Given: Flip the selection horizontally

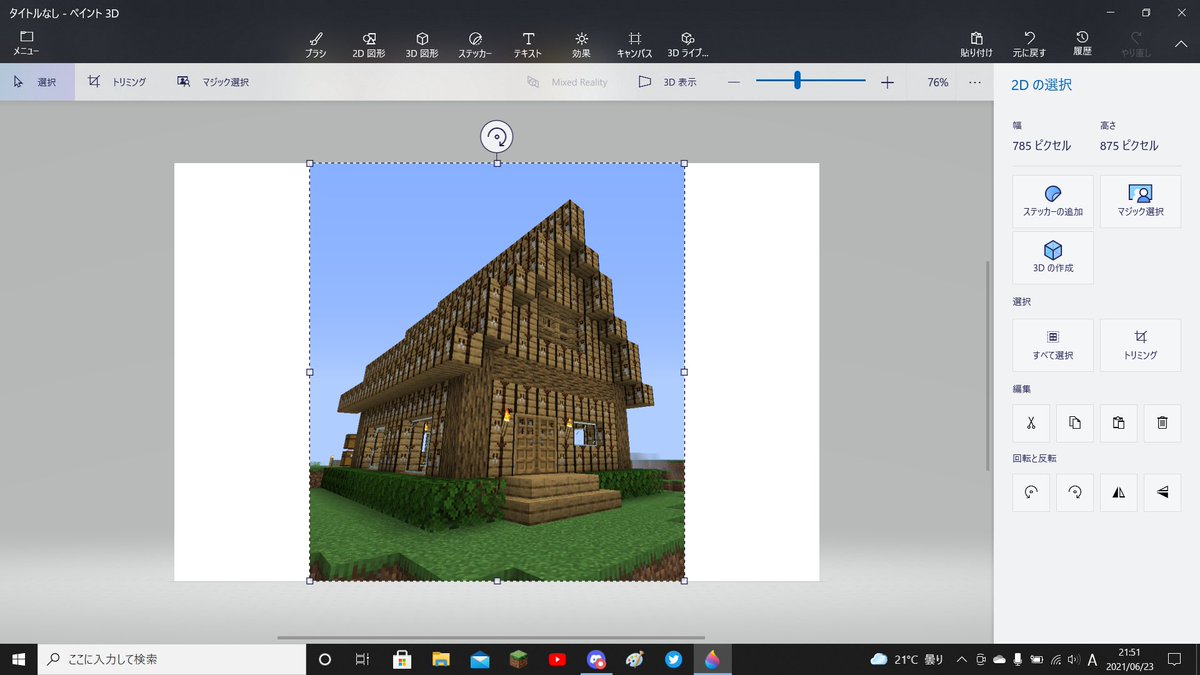Looking at the screenshot, I should coord(1119,492).
